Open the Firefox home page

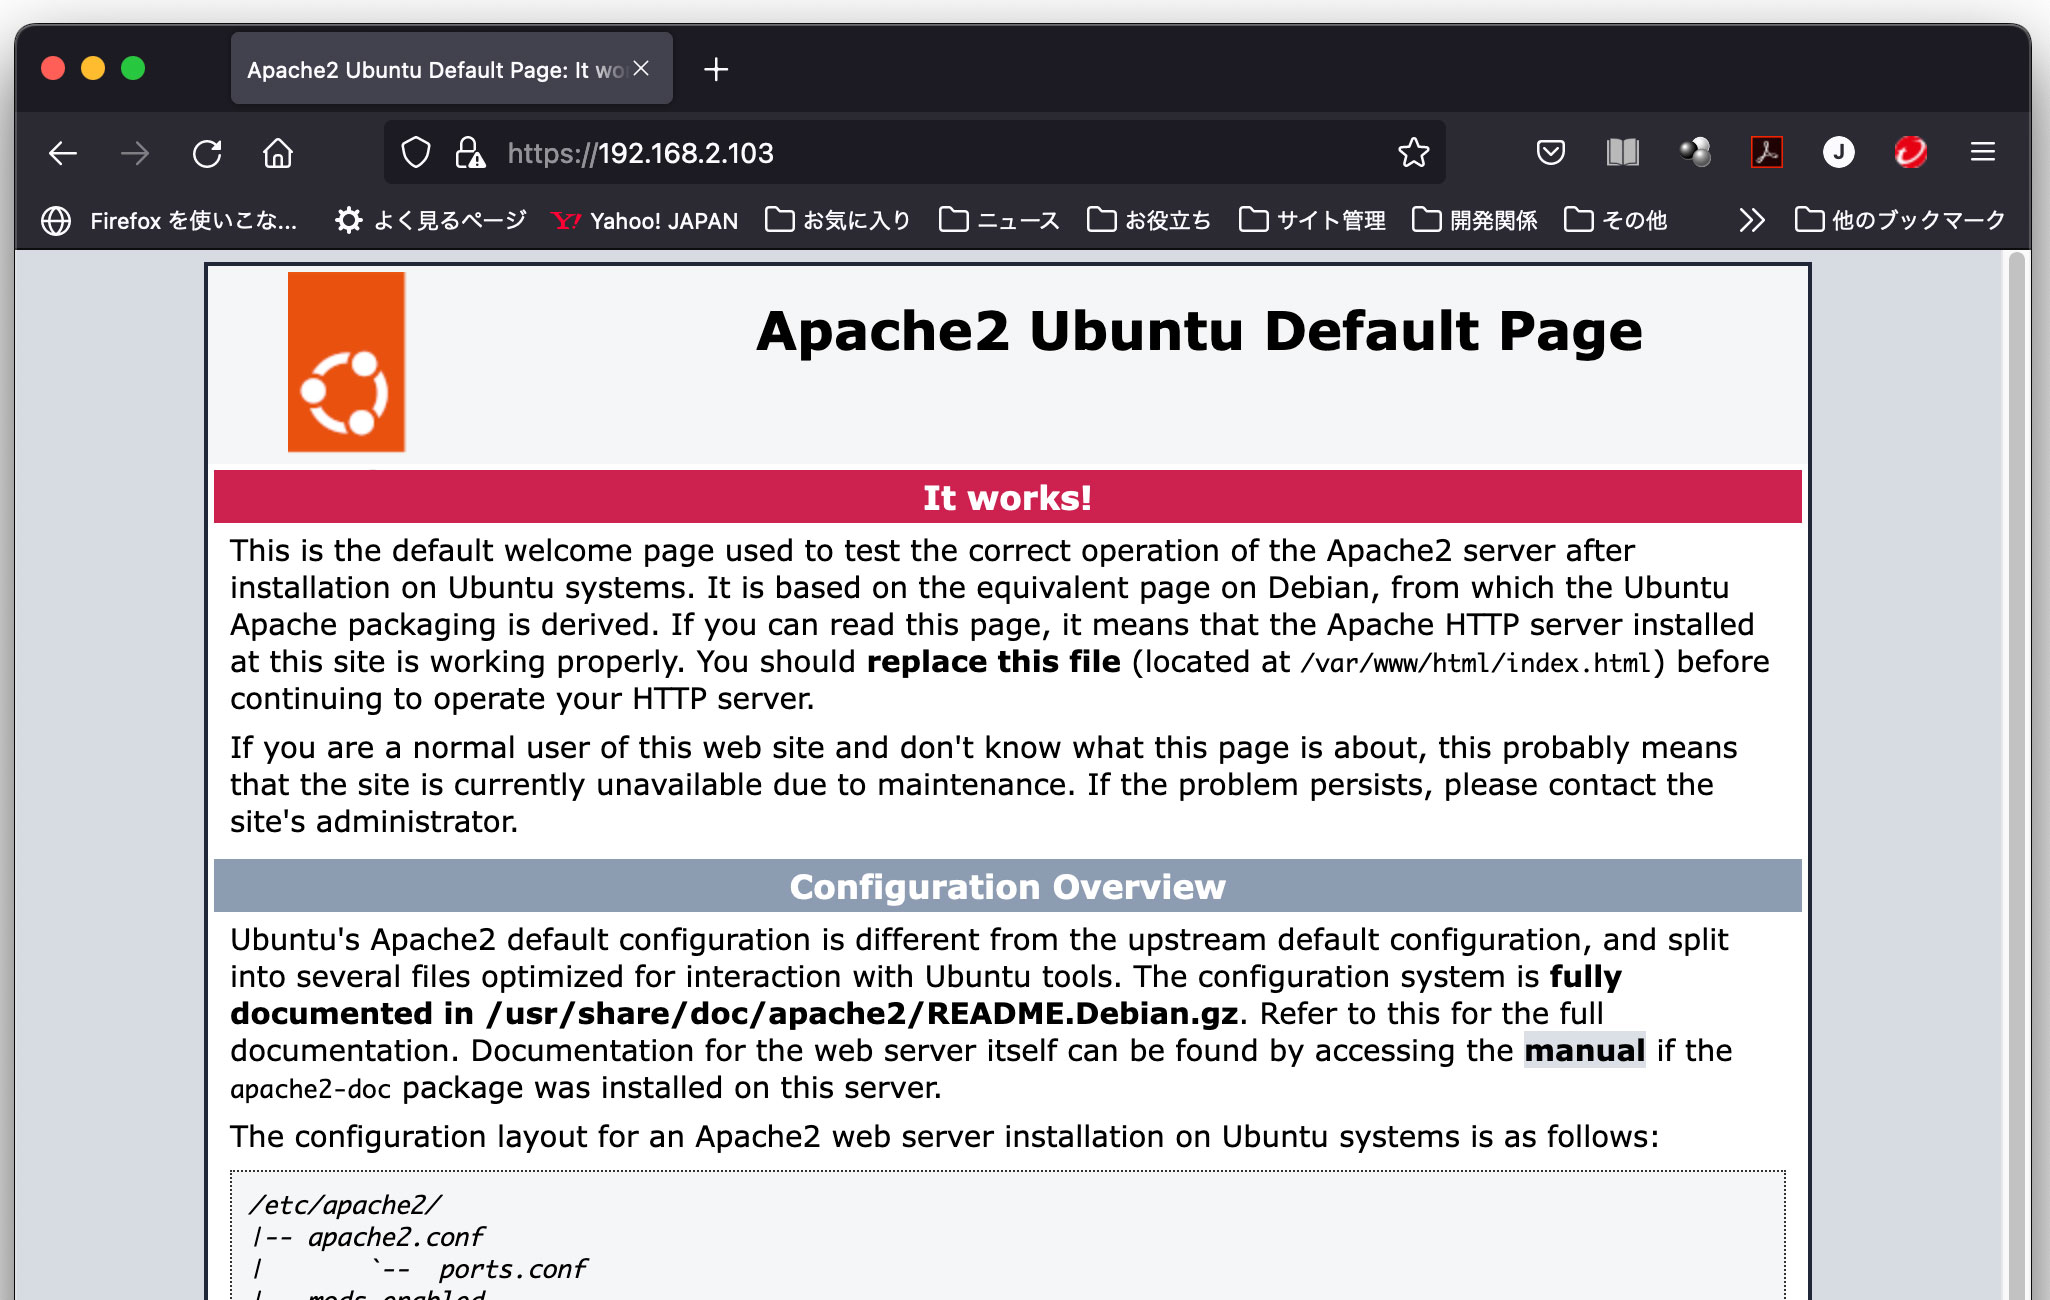click(278, 153)
